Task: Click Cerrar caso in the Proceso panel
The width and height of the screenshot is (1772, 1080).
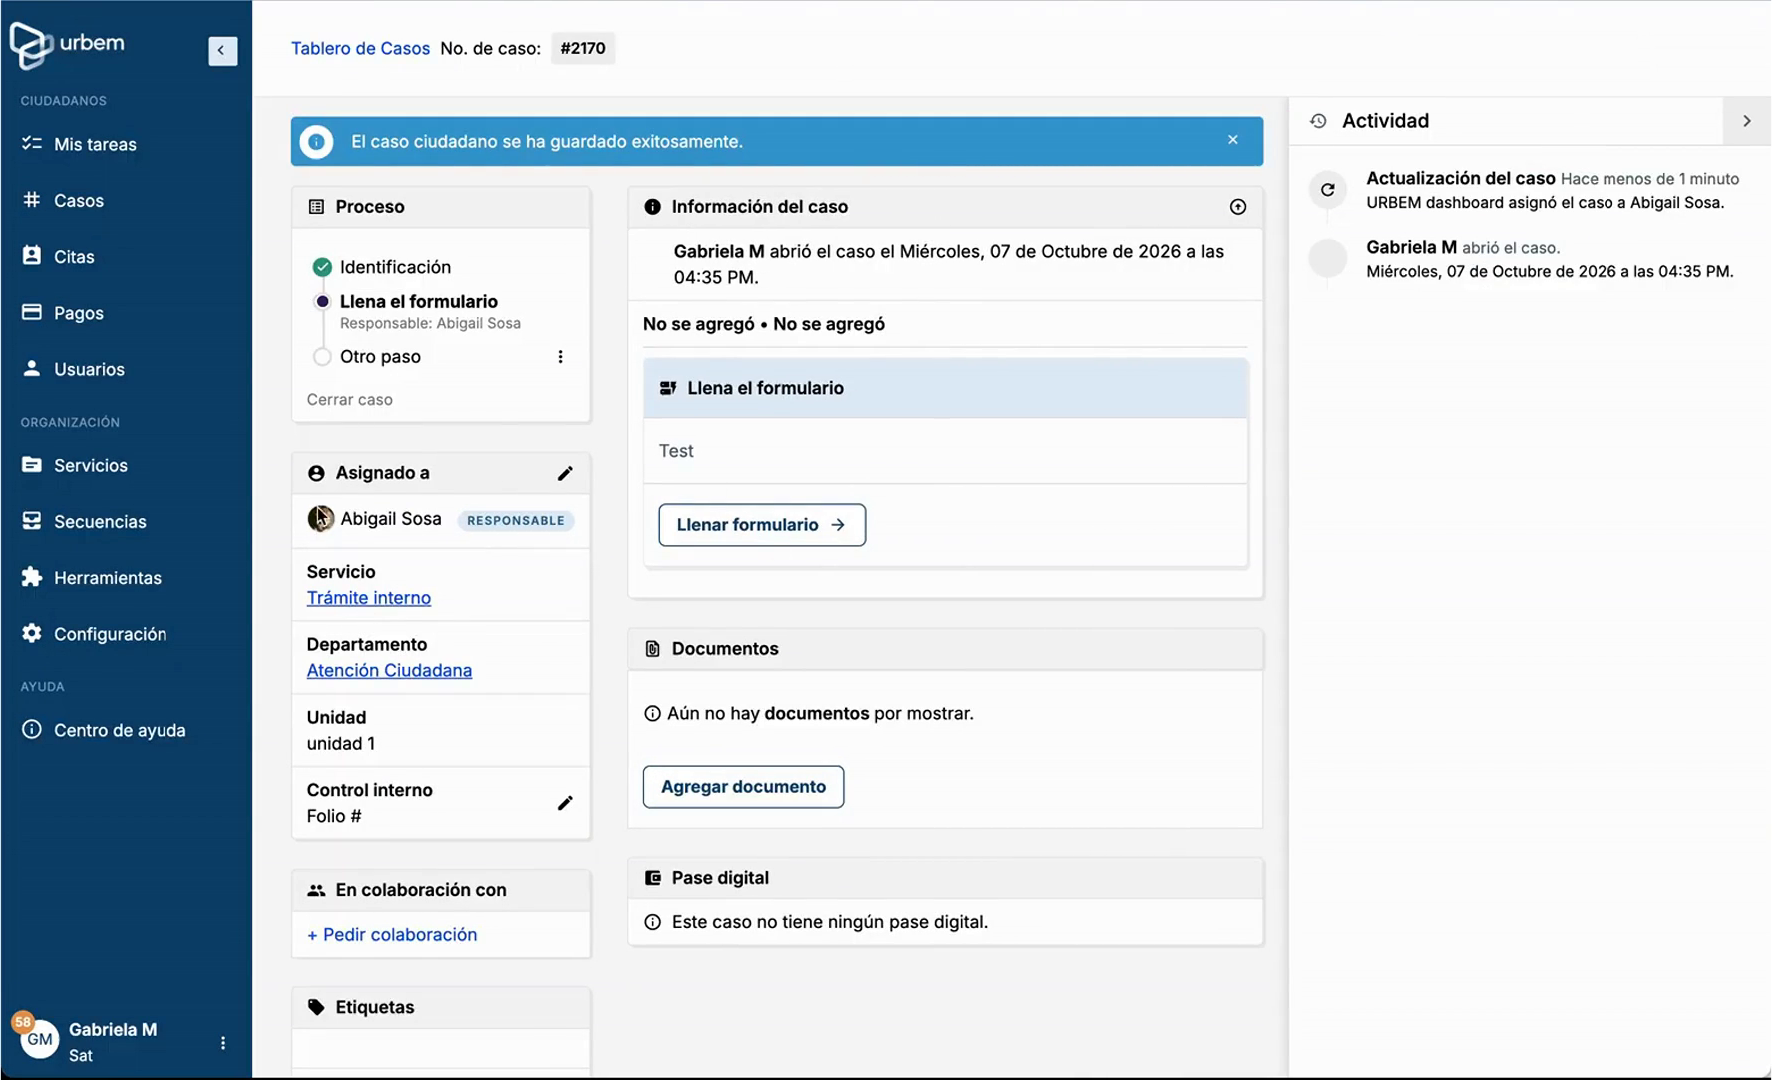Action: click(x=350, y=399)
